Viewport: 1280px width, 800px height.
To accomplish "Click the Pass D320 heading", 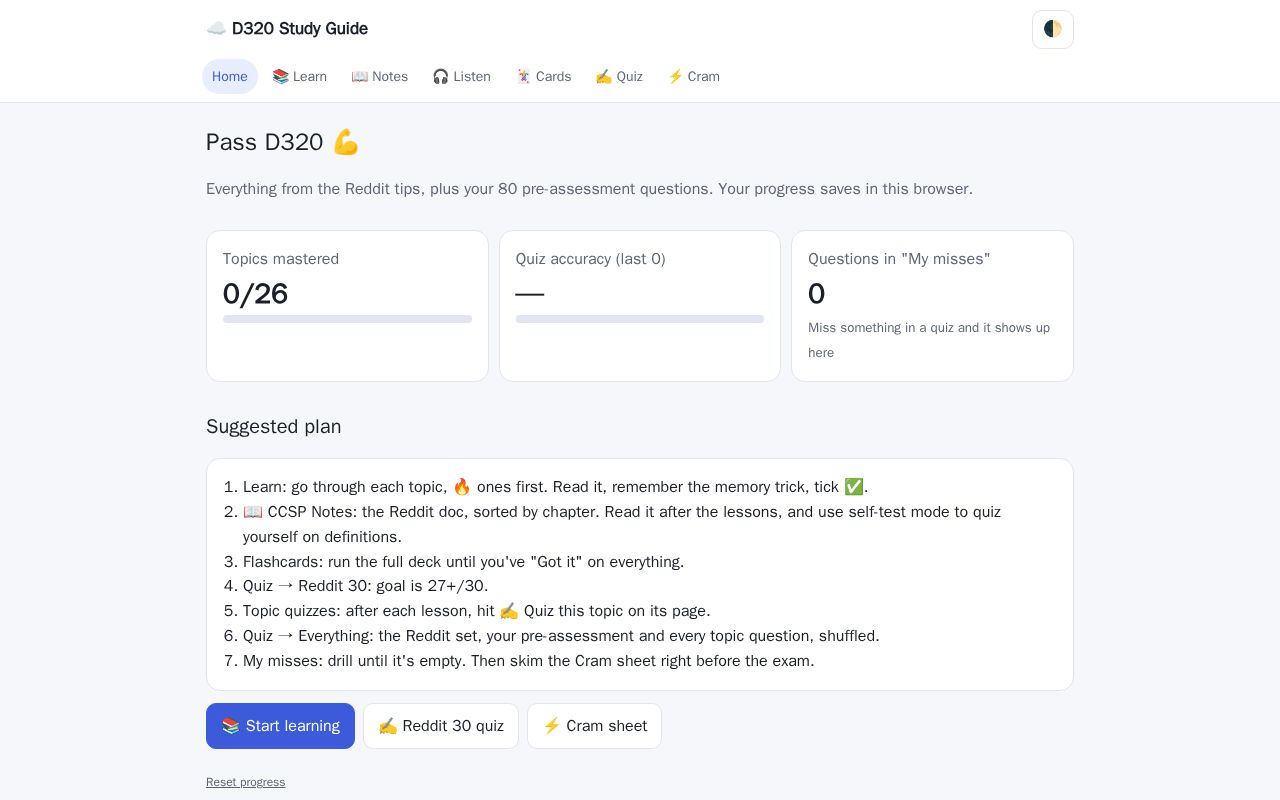I will [283, 142].
